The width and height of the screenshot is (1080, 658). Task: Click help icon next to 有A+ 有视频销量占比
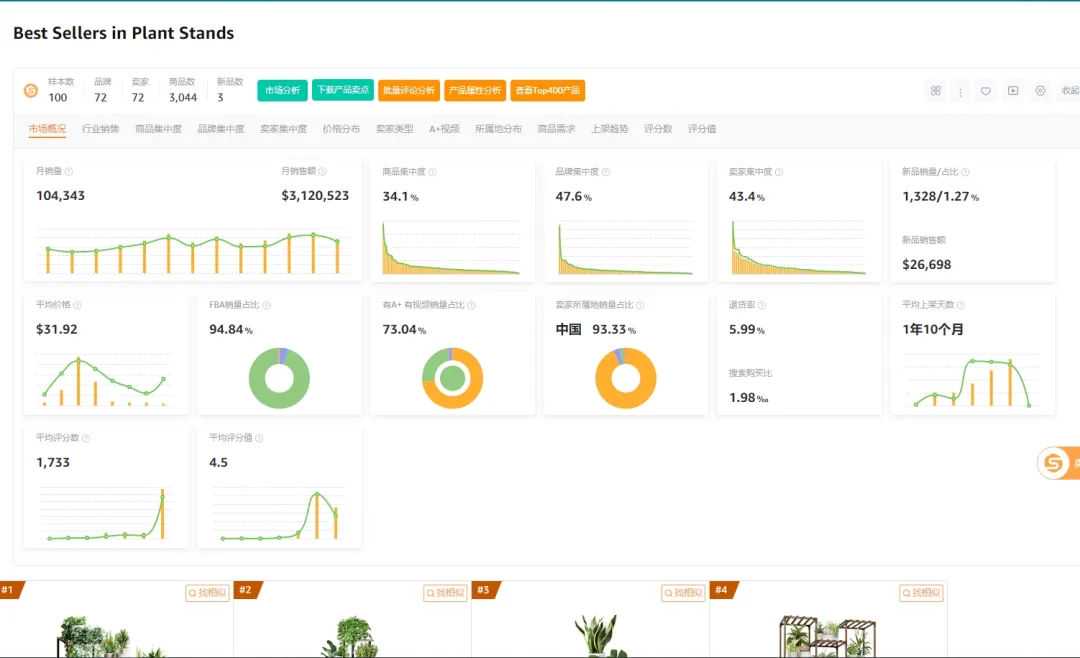[471, 305]
